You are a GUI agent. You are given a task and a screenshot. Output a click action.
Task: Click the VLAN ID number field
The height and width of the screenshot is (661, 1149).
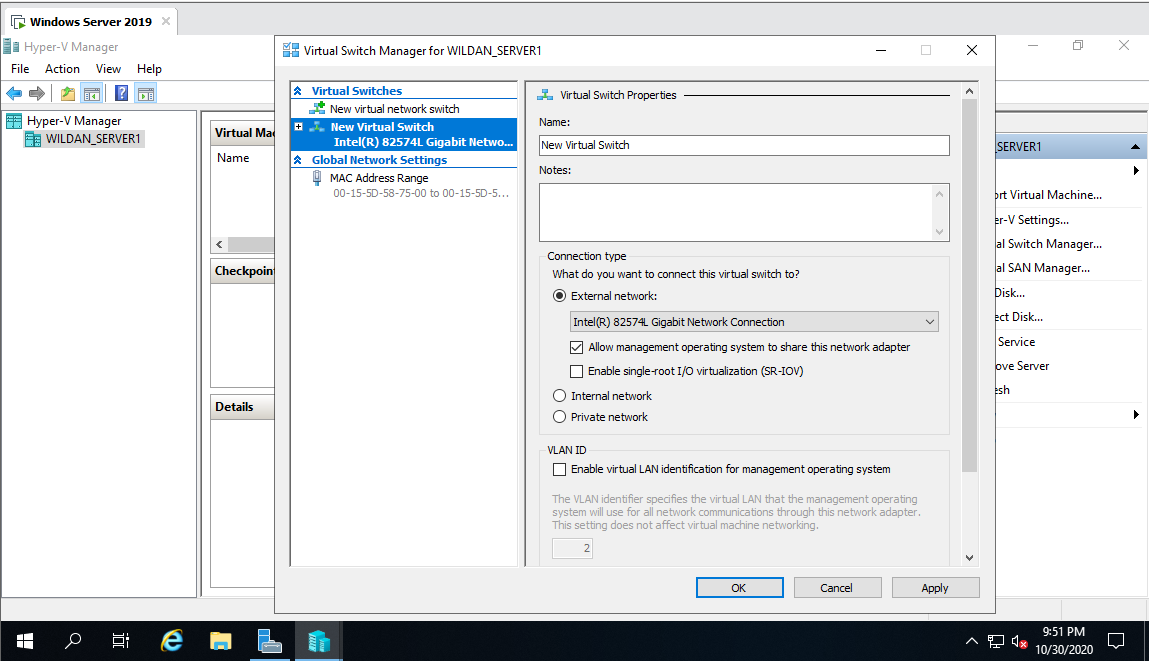[572, 548]
